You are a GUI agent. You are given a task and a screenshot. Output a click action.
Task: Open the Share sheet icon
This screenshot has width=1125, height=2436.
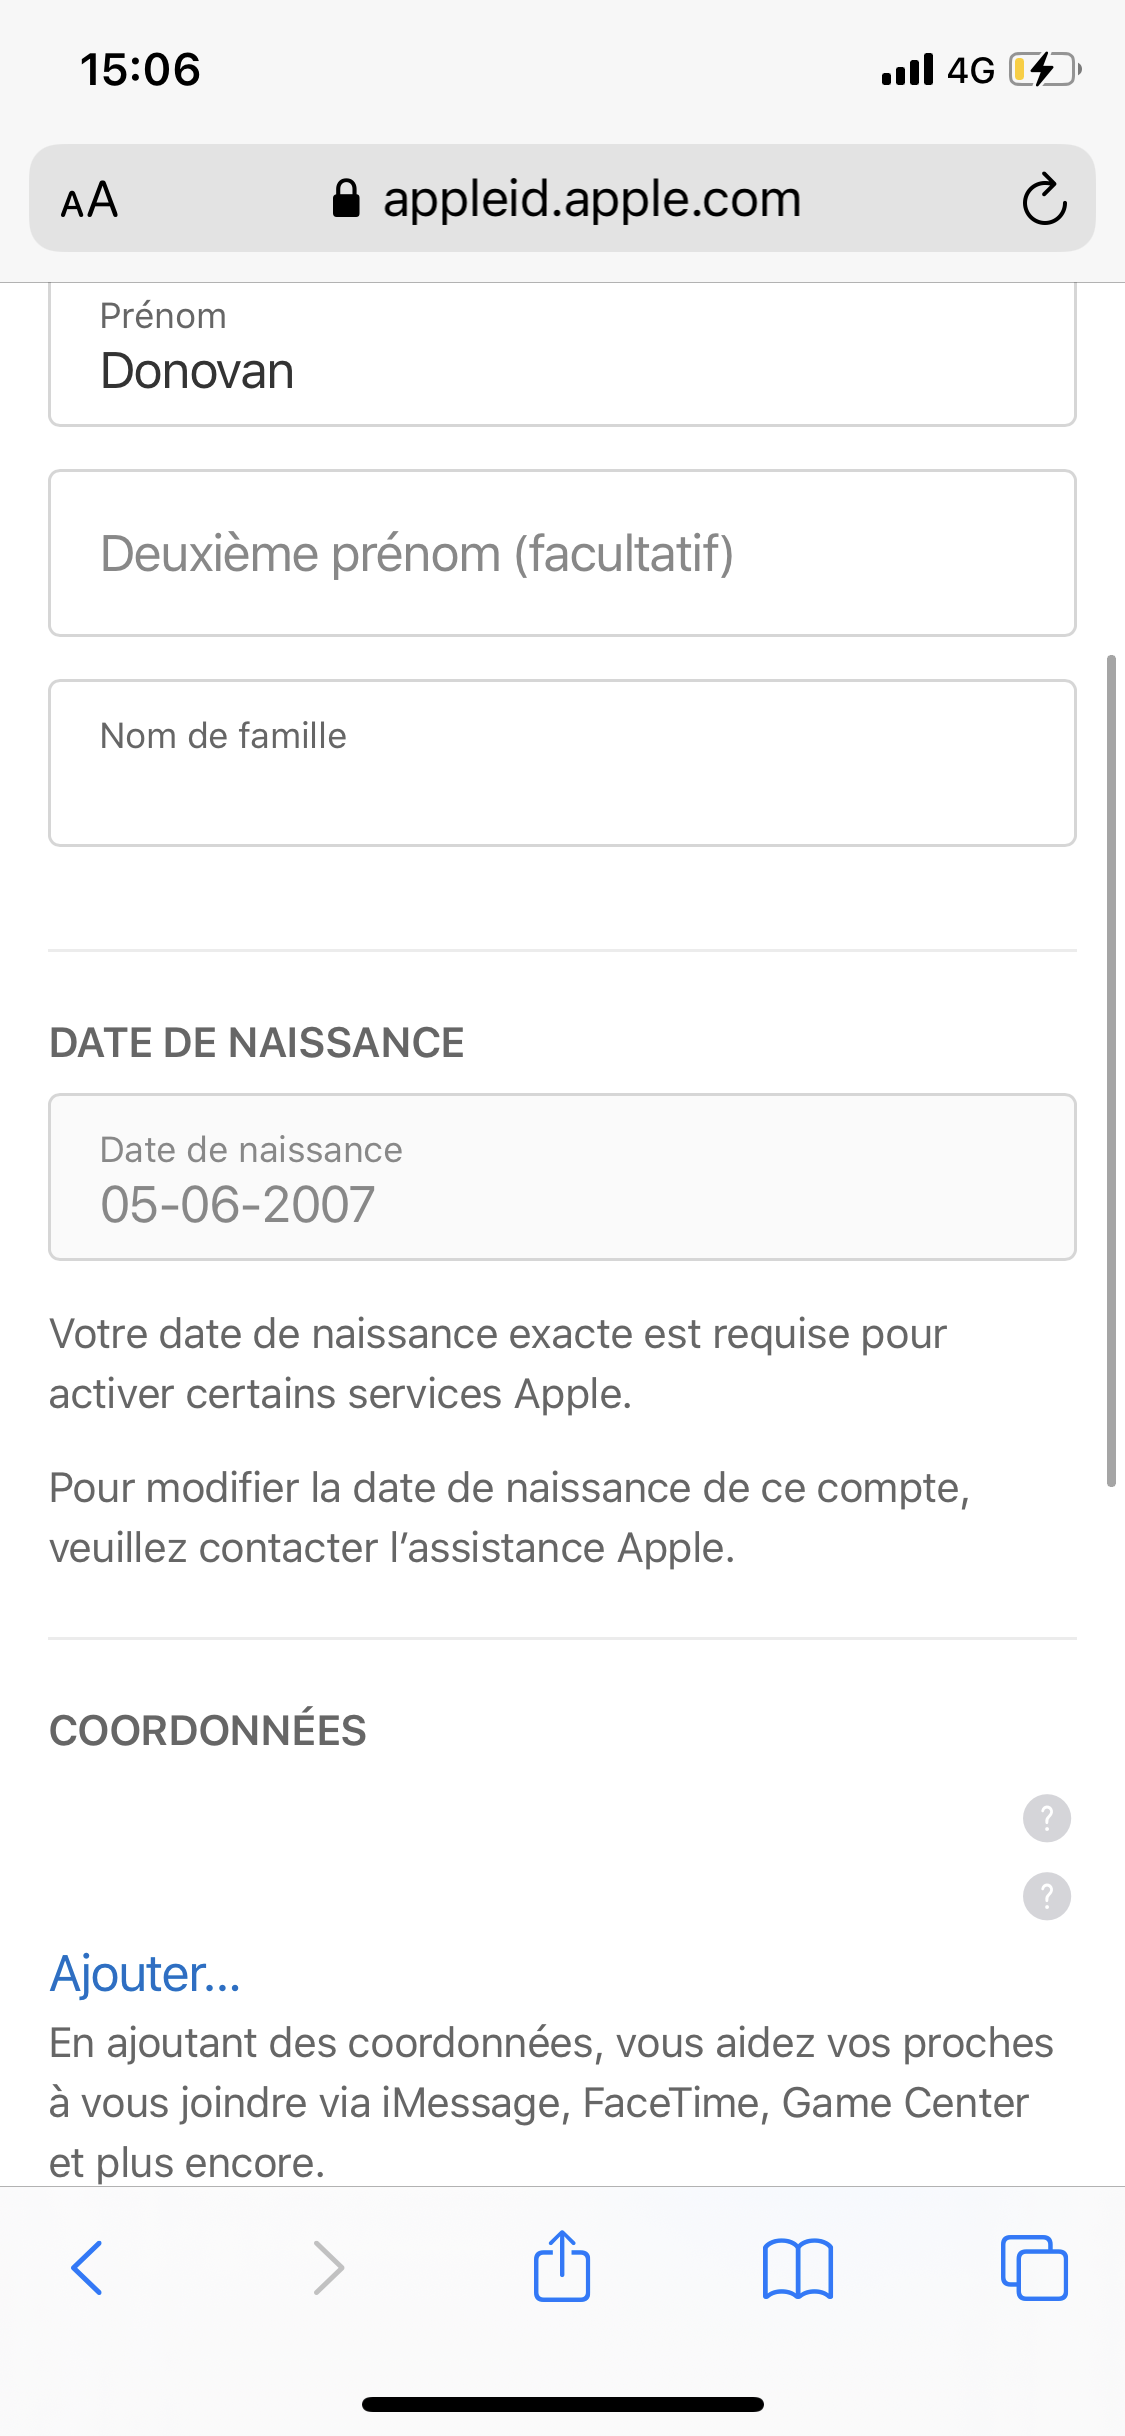(x=562, y=2267)
